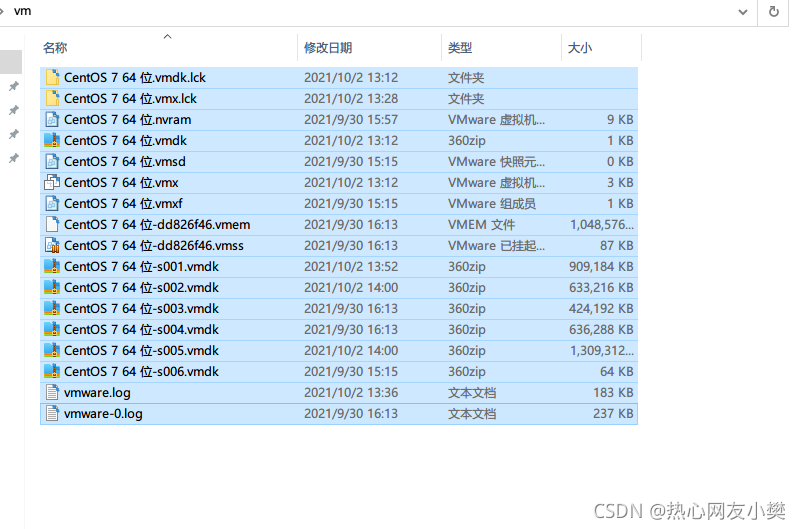Click the s002.vmdk archive icon

52,287
